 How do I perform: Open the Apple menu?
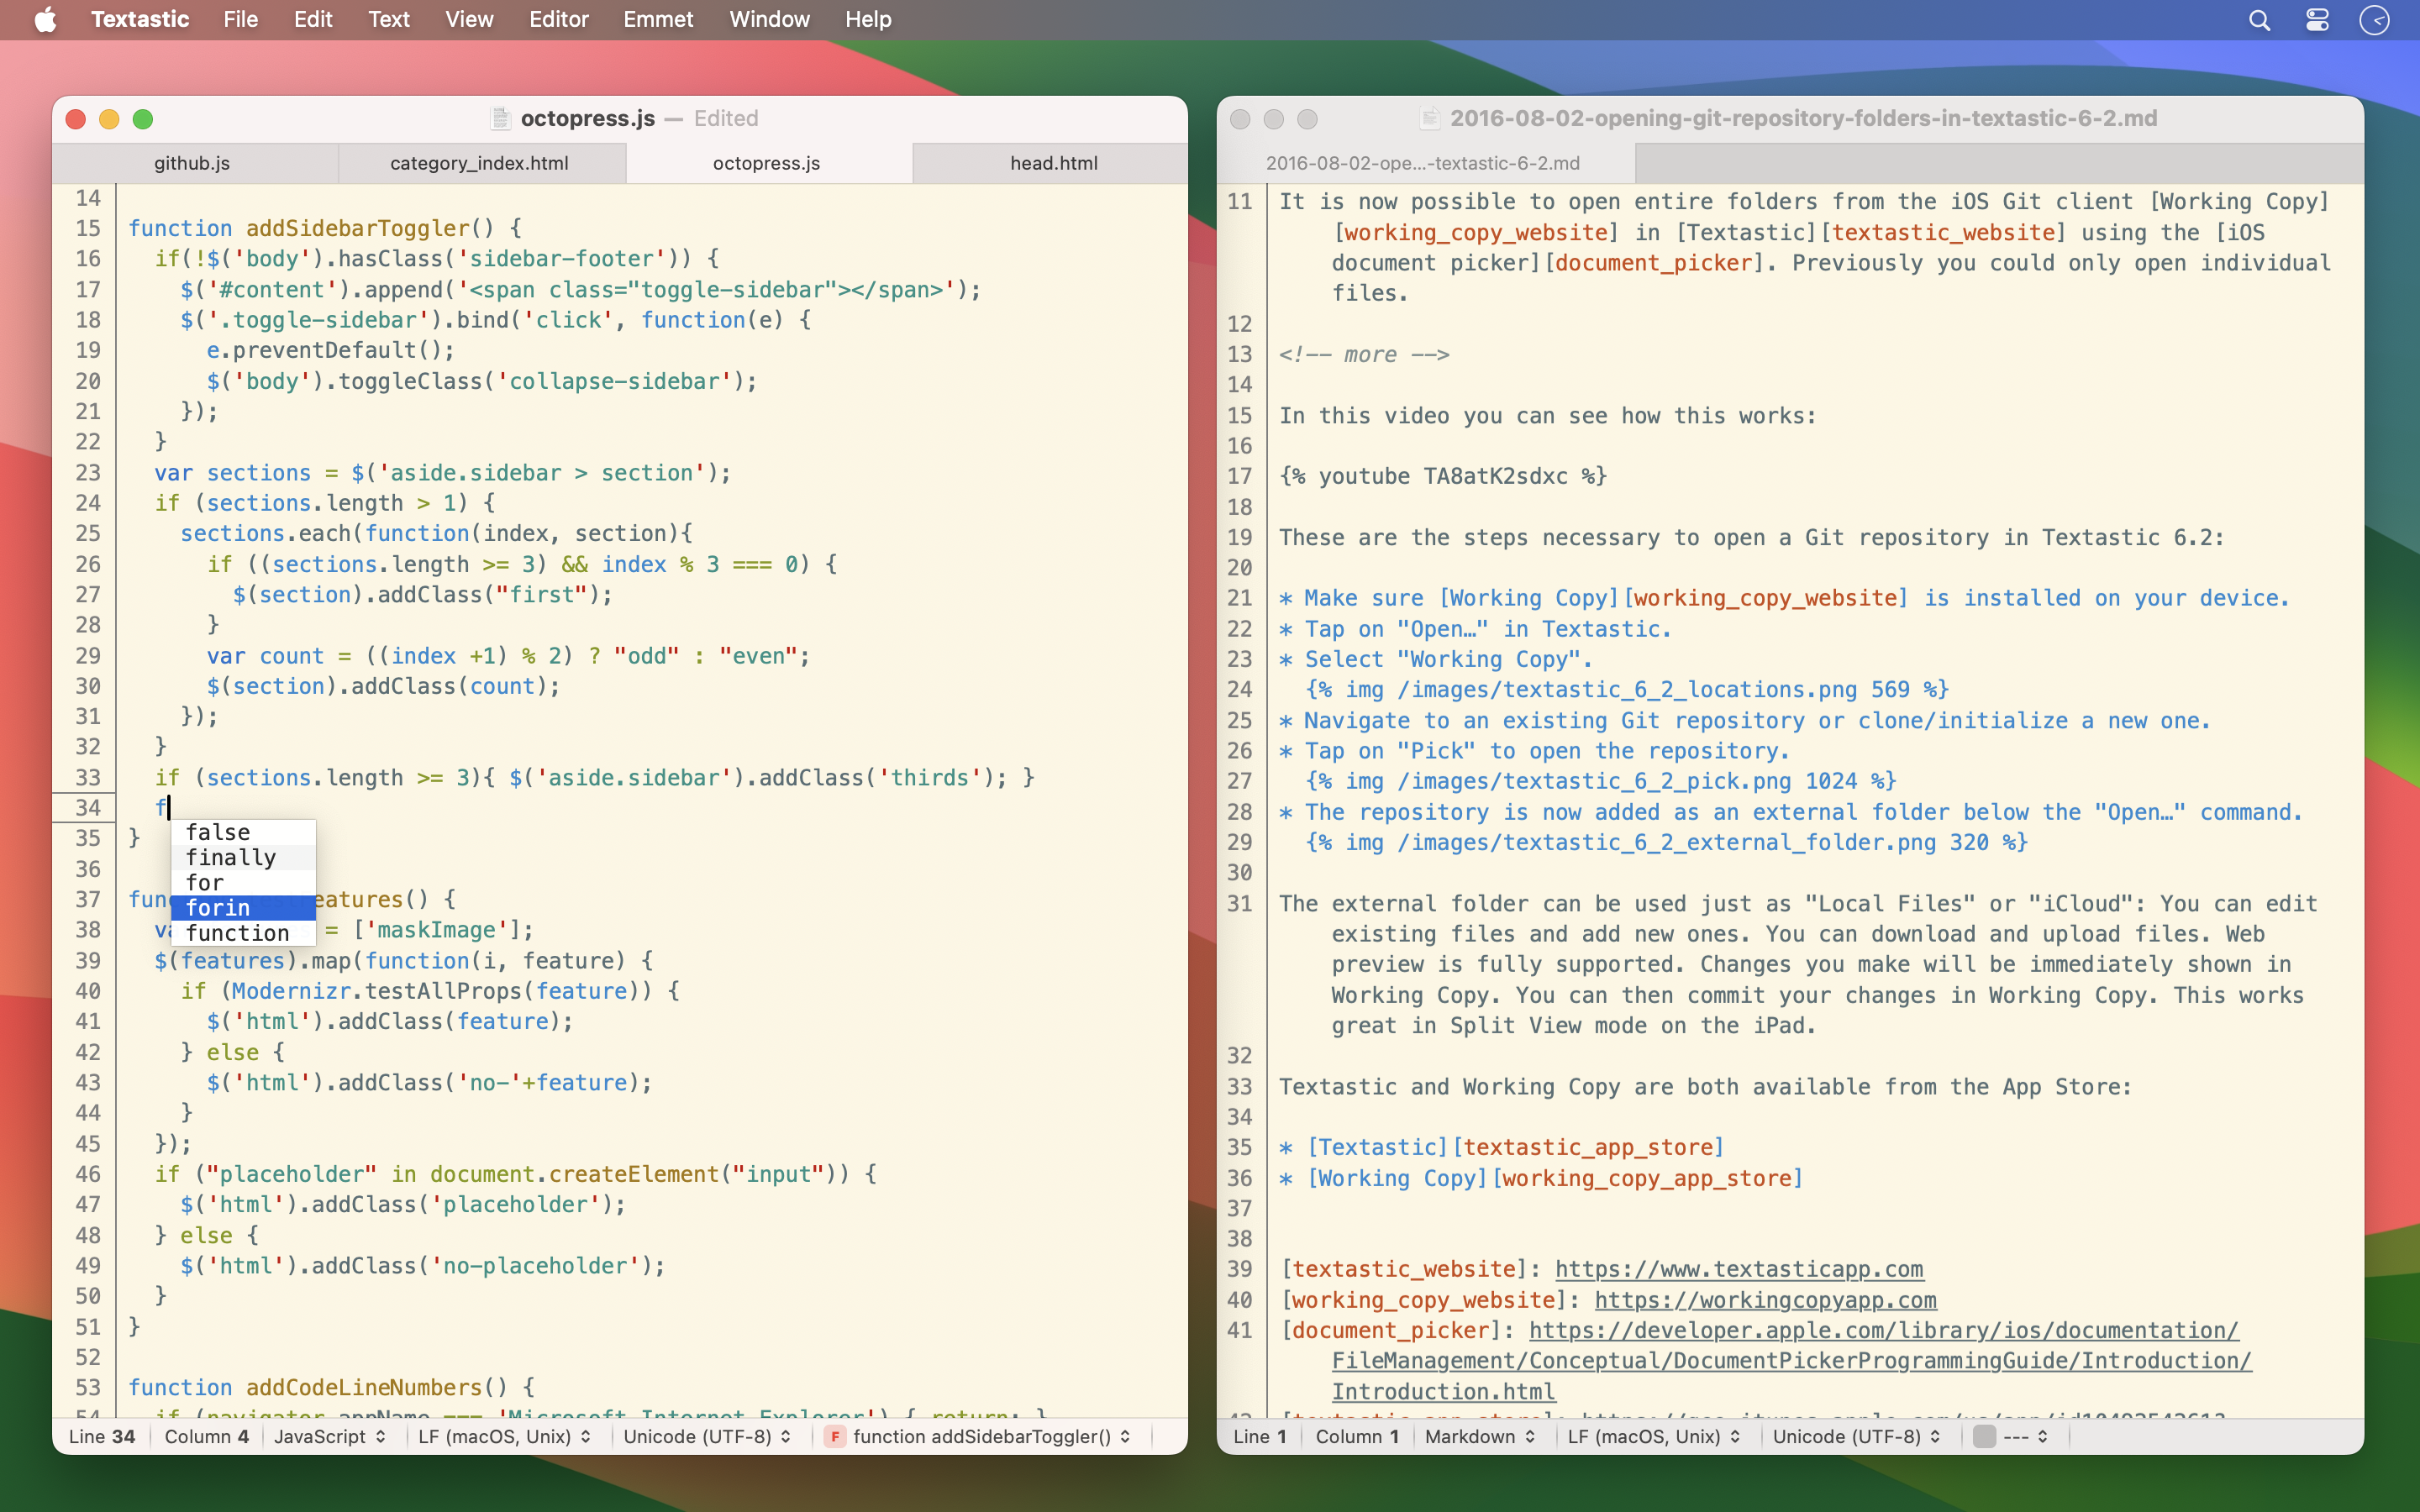[x=46, y=19]
